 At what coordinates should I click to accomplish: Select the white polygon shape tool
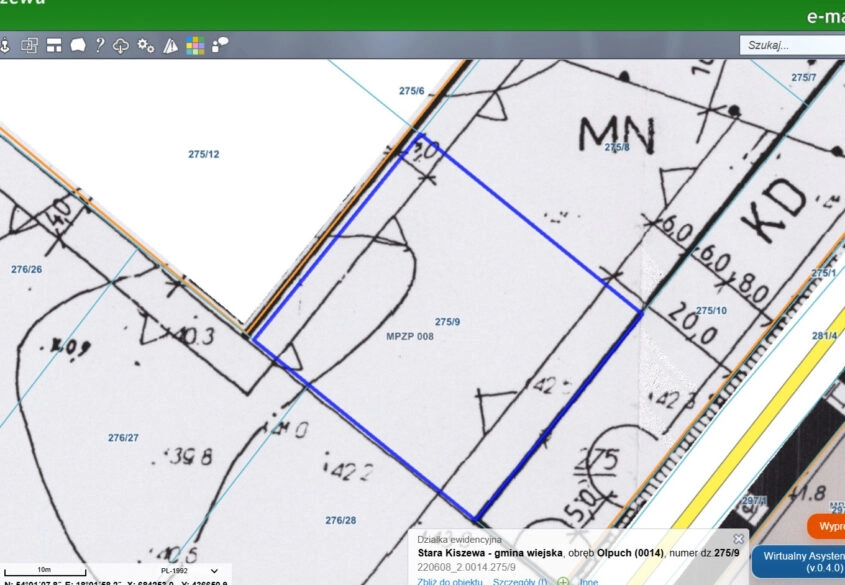tap(78, 45)
